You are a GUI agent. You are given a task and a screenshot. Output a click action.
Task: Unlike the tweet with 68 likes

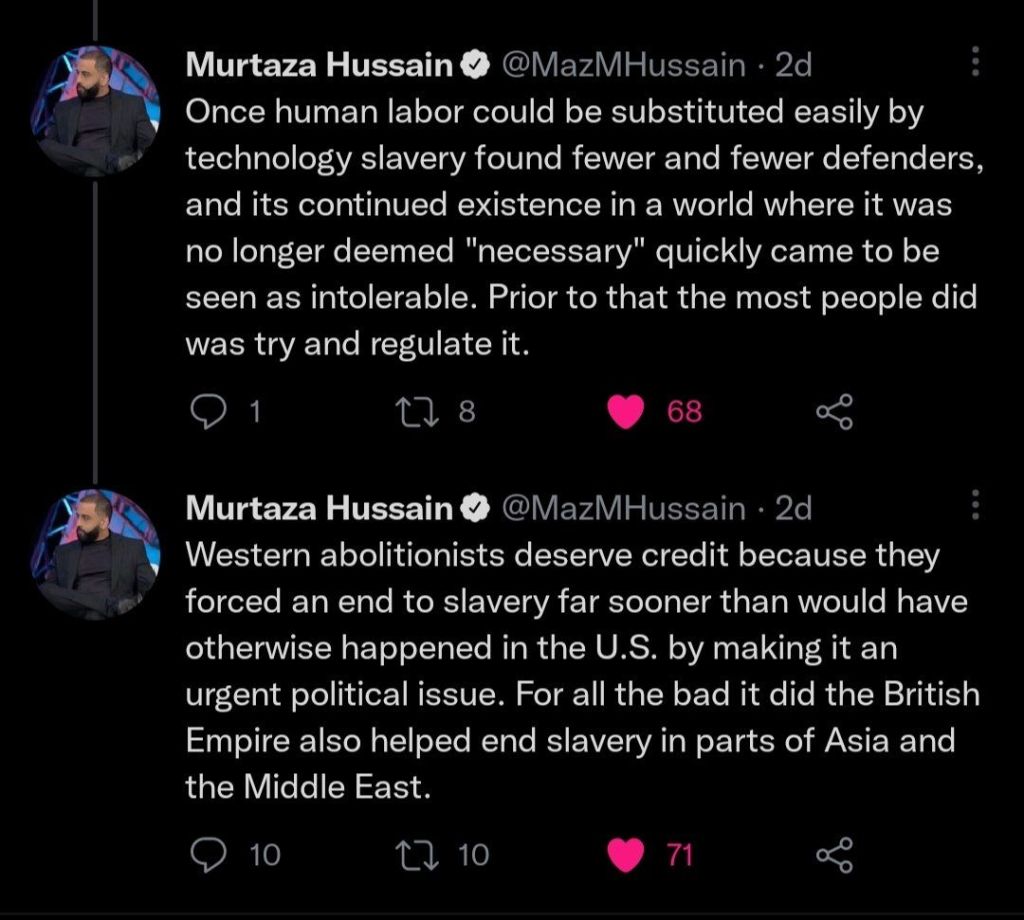pyautogui.click(x=626, y=412)
